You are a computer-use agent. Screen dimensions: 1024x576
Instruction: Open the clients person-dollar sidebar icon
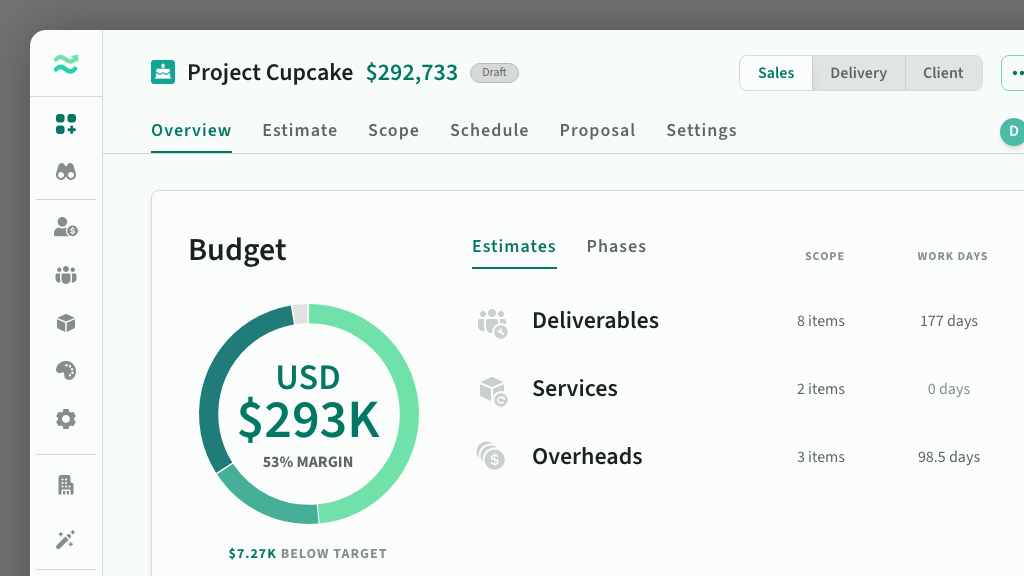point(66,227)
